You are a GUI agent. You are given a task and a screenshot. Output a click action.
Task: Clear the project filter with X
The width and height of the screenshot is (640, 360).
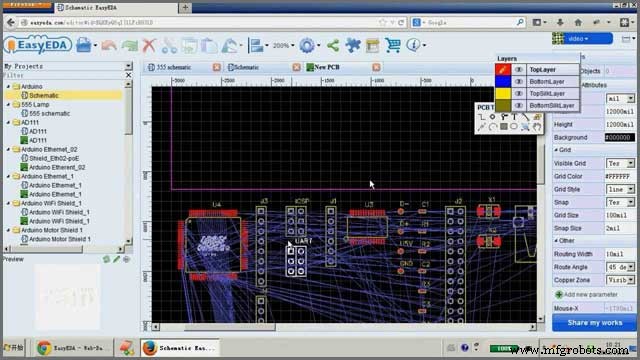(x=129, y=75)
